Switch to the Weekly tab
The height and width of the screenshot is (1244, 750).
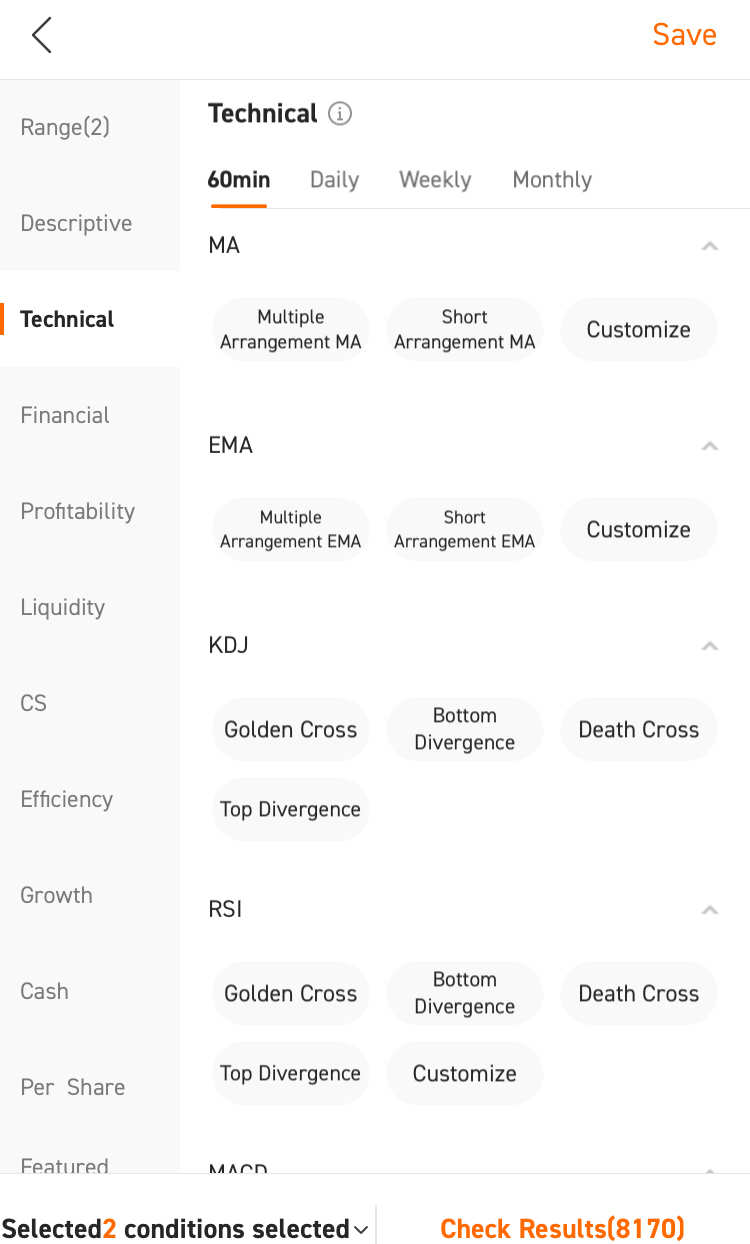435,180
